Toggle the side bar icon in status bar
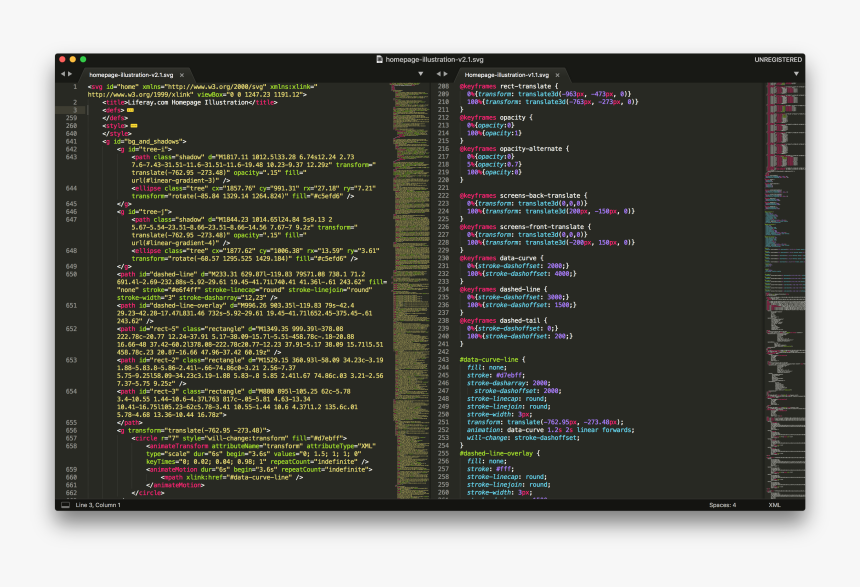860x587 pixels. click(x=65, y=505)
